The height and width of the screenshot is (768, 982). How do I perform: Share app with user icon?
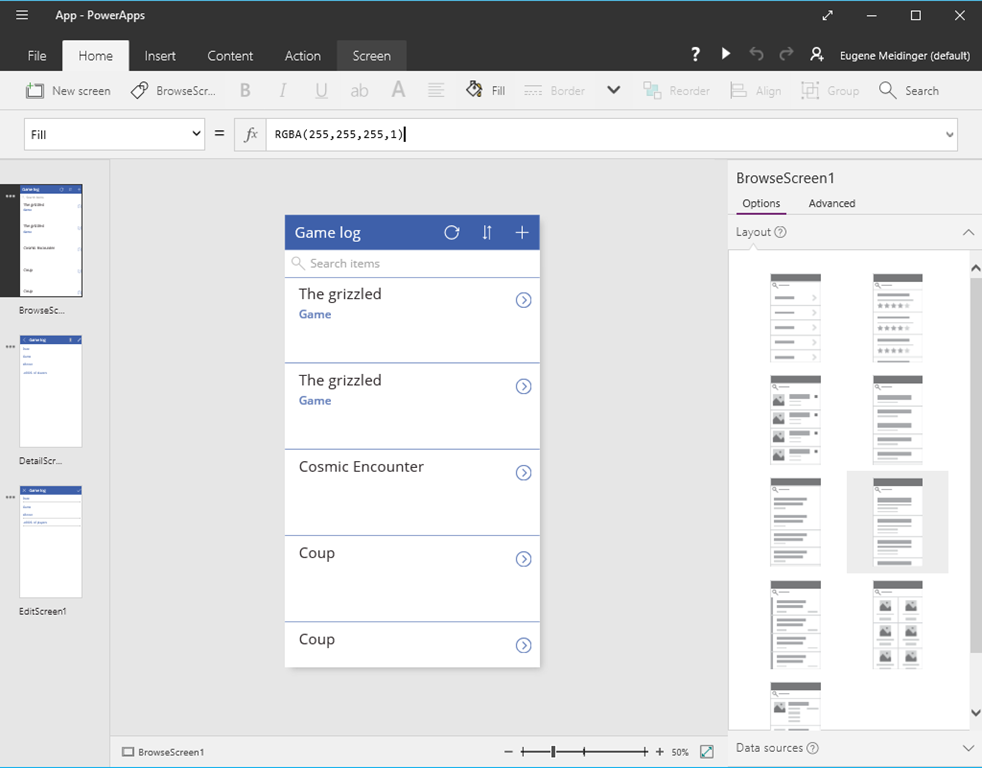(x=817, y=54)
